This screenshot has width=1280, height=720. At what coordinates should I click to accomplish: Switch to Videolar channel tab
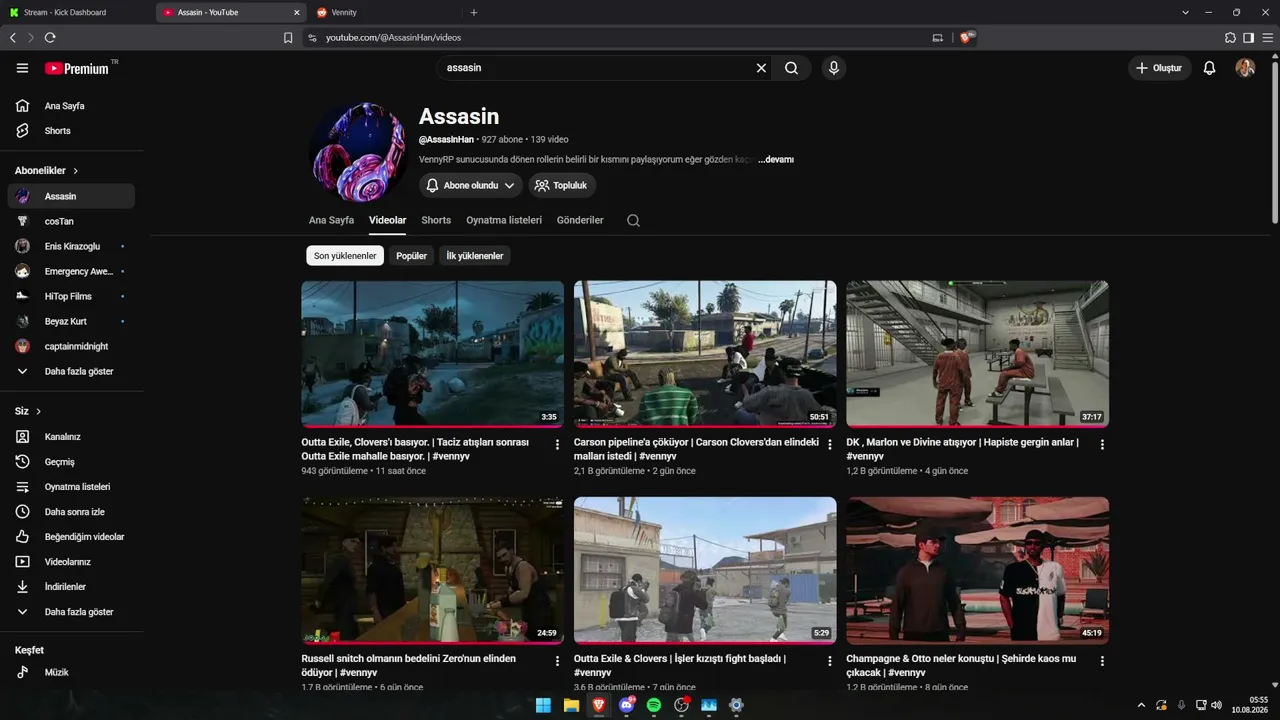(388, 220)
